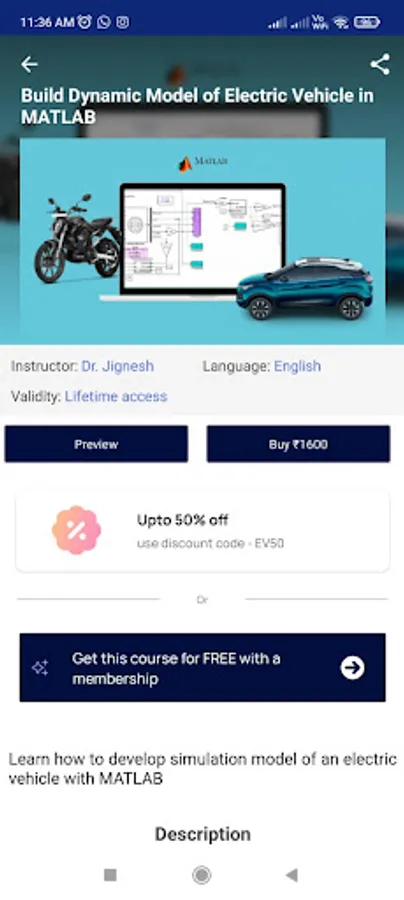Tap the Android recent apps square
The image size is (404, 900).
click(110, 875)
